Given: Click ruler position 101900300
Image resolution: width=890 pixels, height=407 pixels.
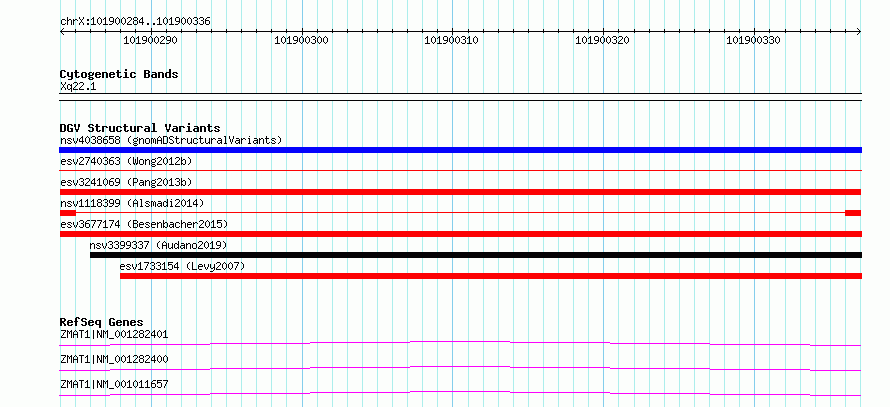Looking at the screenshot, I should coord(301,41).
